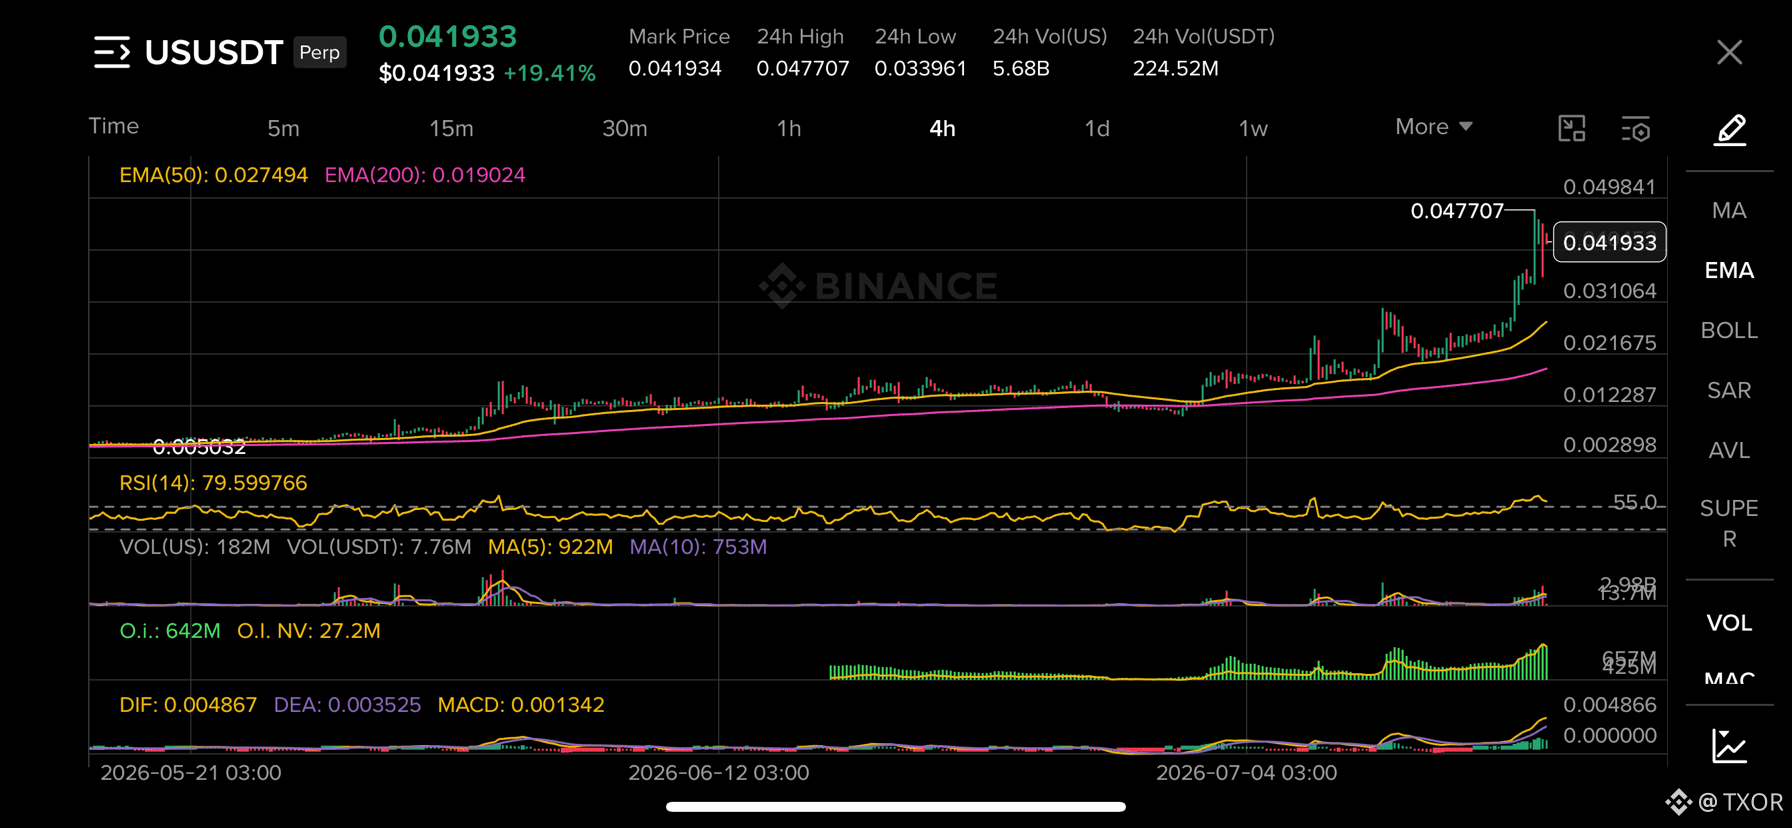The height and width of the screenshot is (828, 1792).
Task: Tap the Perp contract badge
Action: click(320, 52)
